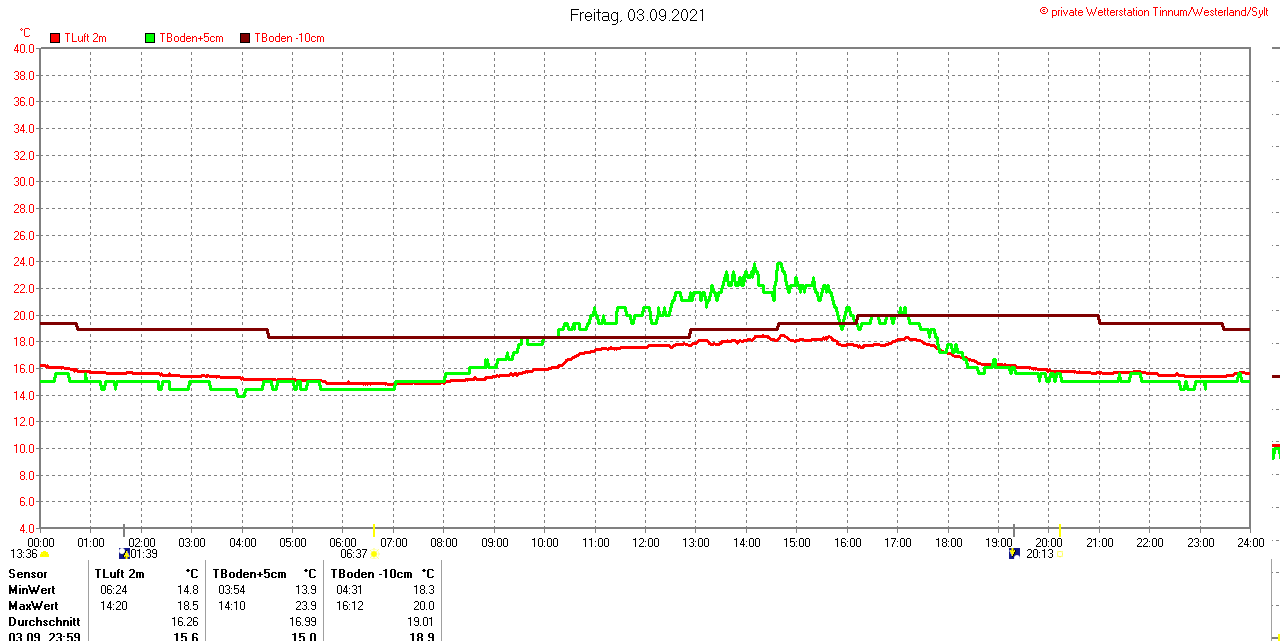The width and height of the screenshot is (1280, 641).
Task: Click the Durchschnitt row label
Action: [44, 621]
